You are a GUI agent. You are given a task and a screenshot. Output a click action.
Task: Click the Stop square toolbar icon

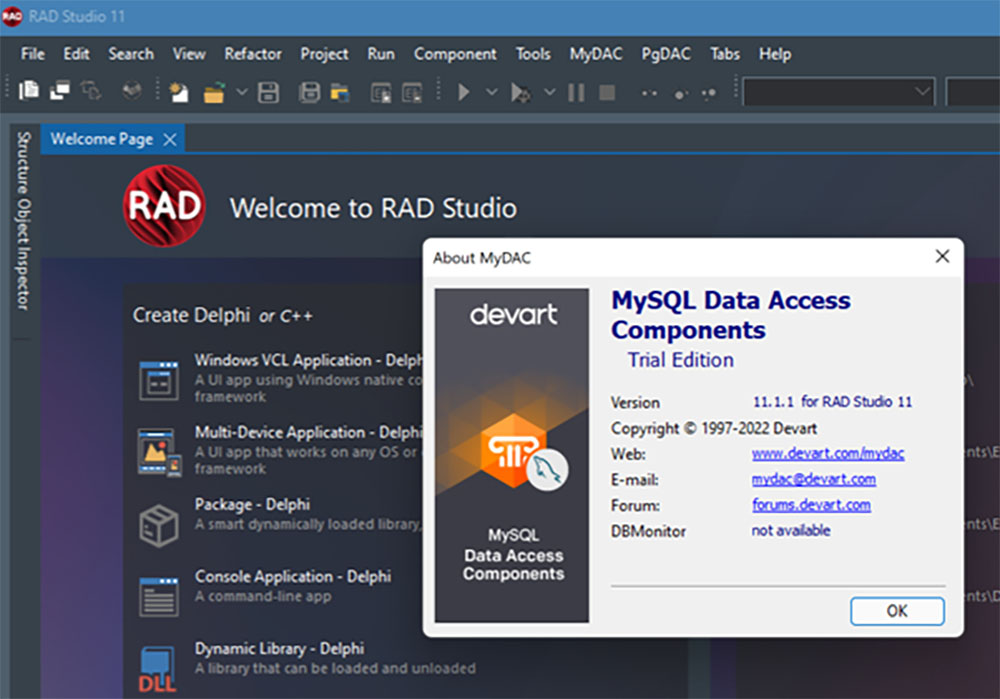[607, 92]
